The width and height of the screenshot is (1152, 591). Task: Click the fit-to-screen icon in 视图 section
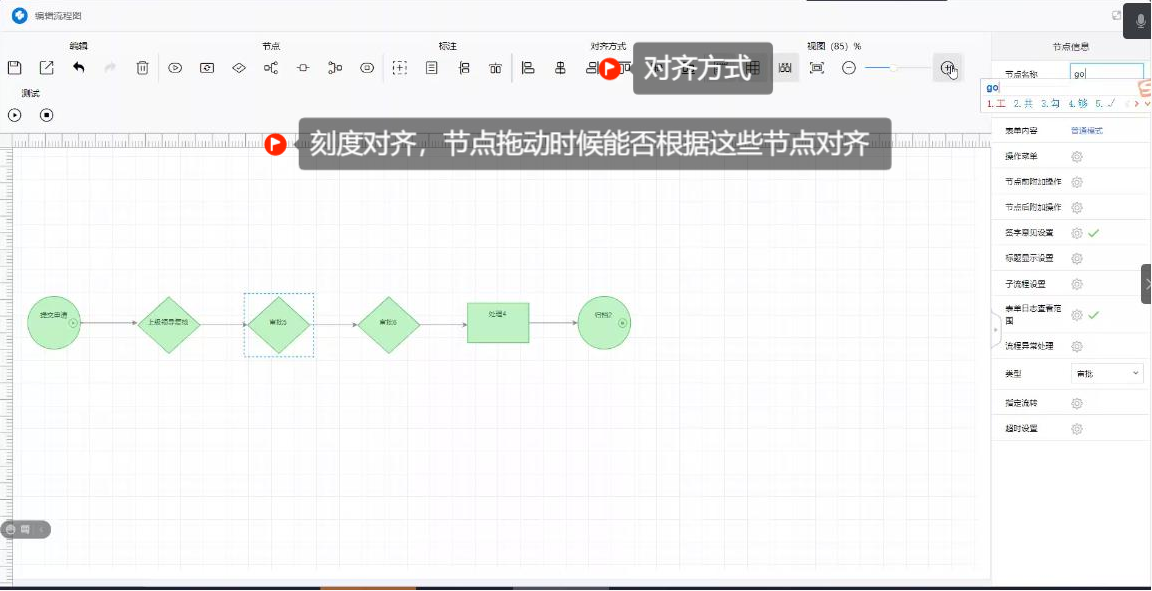tap(817, 67)
